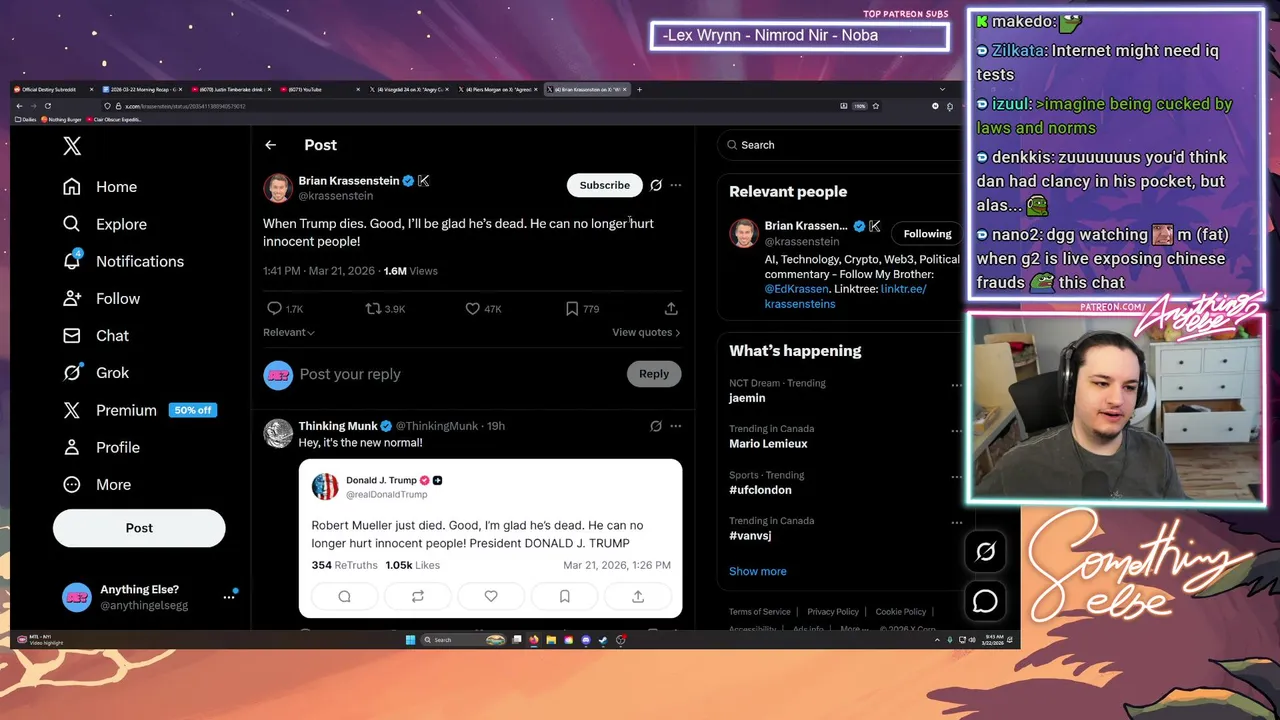Open Privacy Policy footer link

[833, 612]
